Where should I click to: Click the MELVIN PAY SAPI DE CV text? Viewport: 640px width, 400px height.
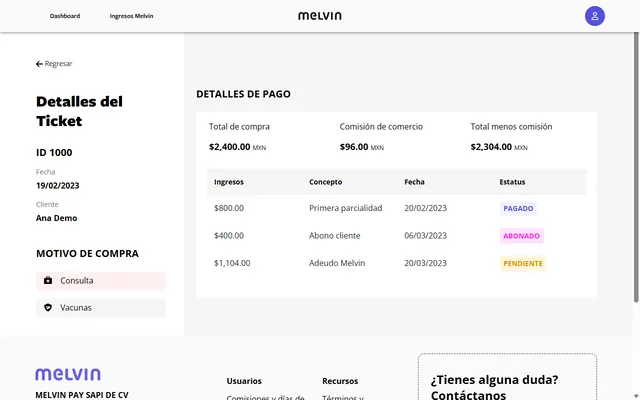[82, 395]
